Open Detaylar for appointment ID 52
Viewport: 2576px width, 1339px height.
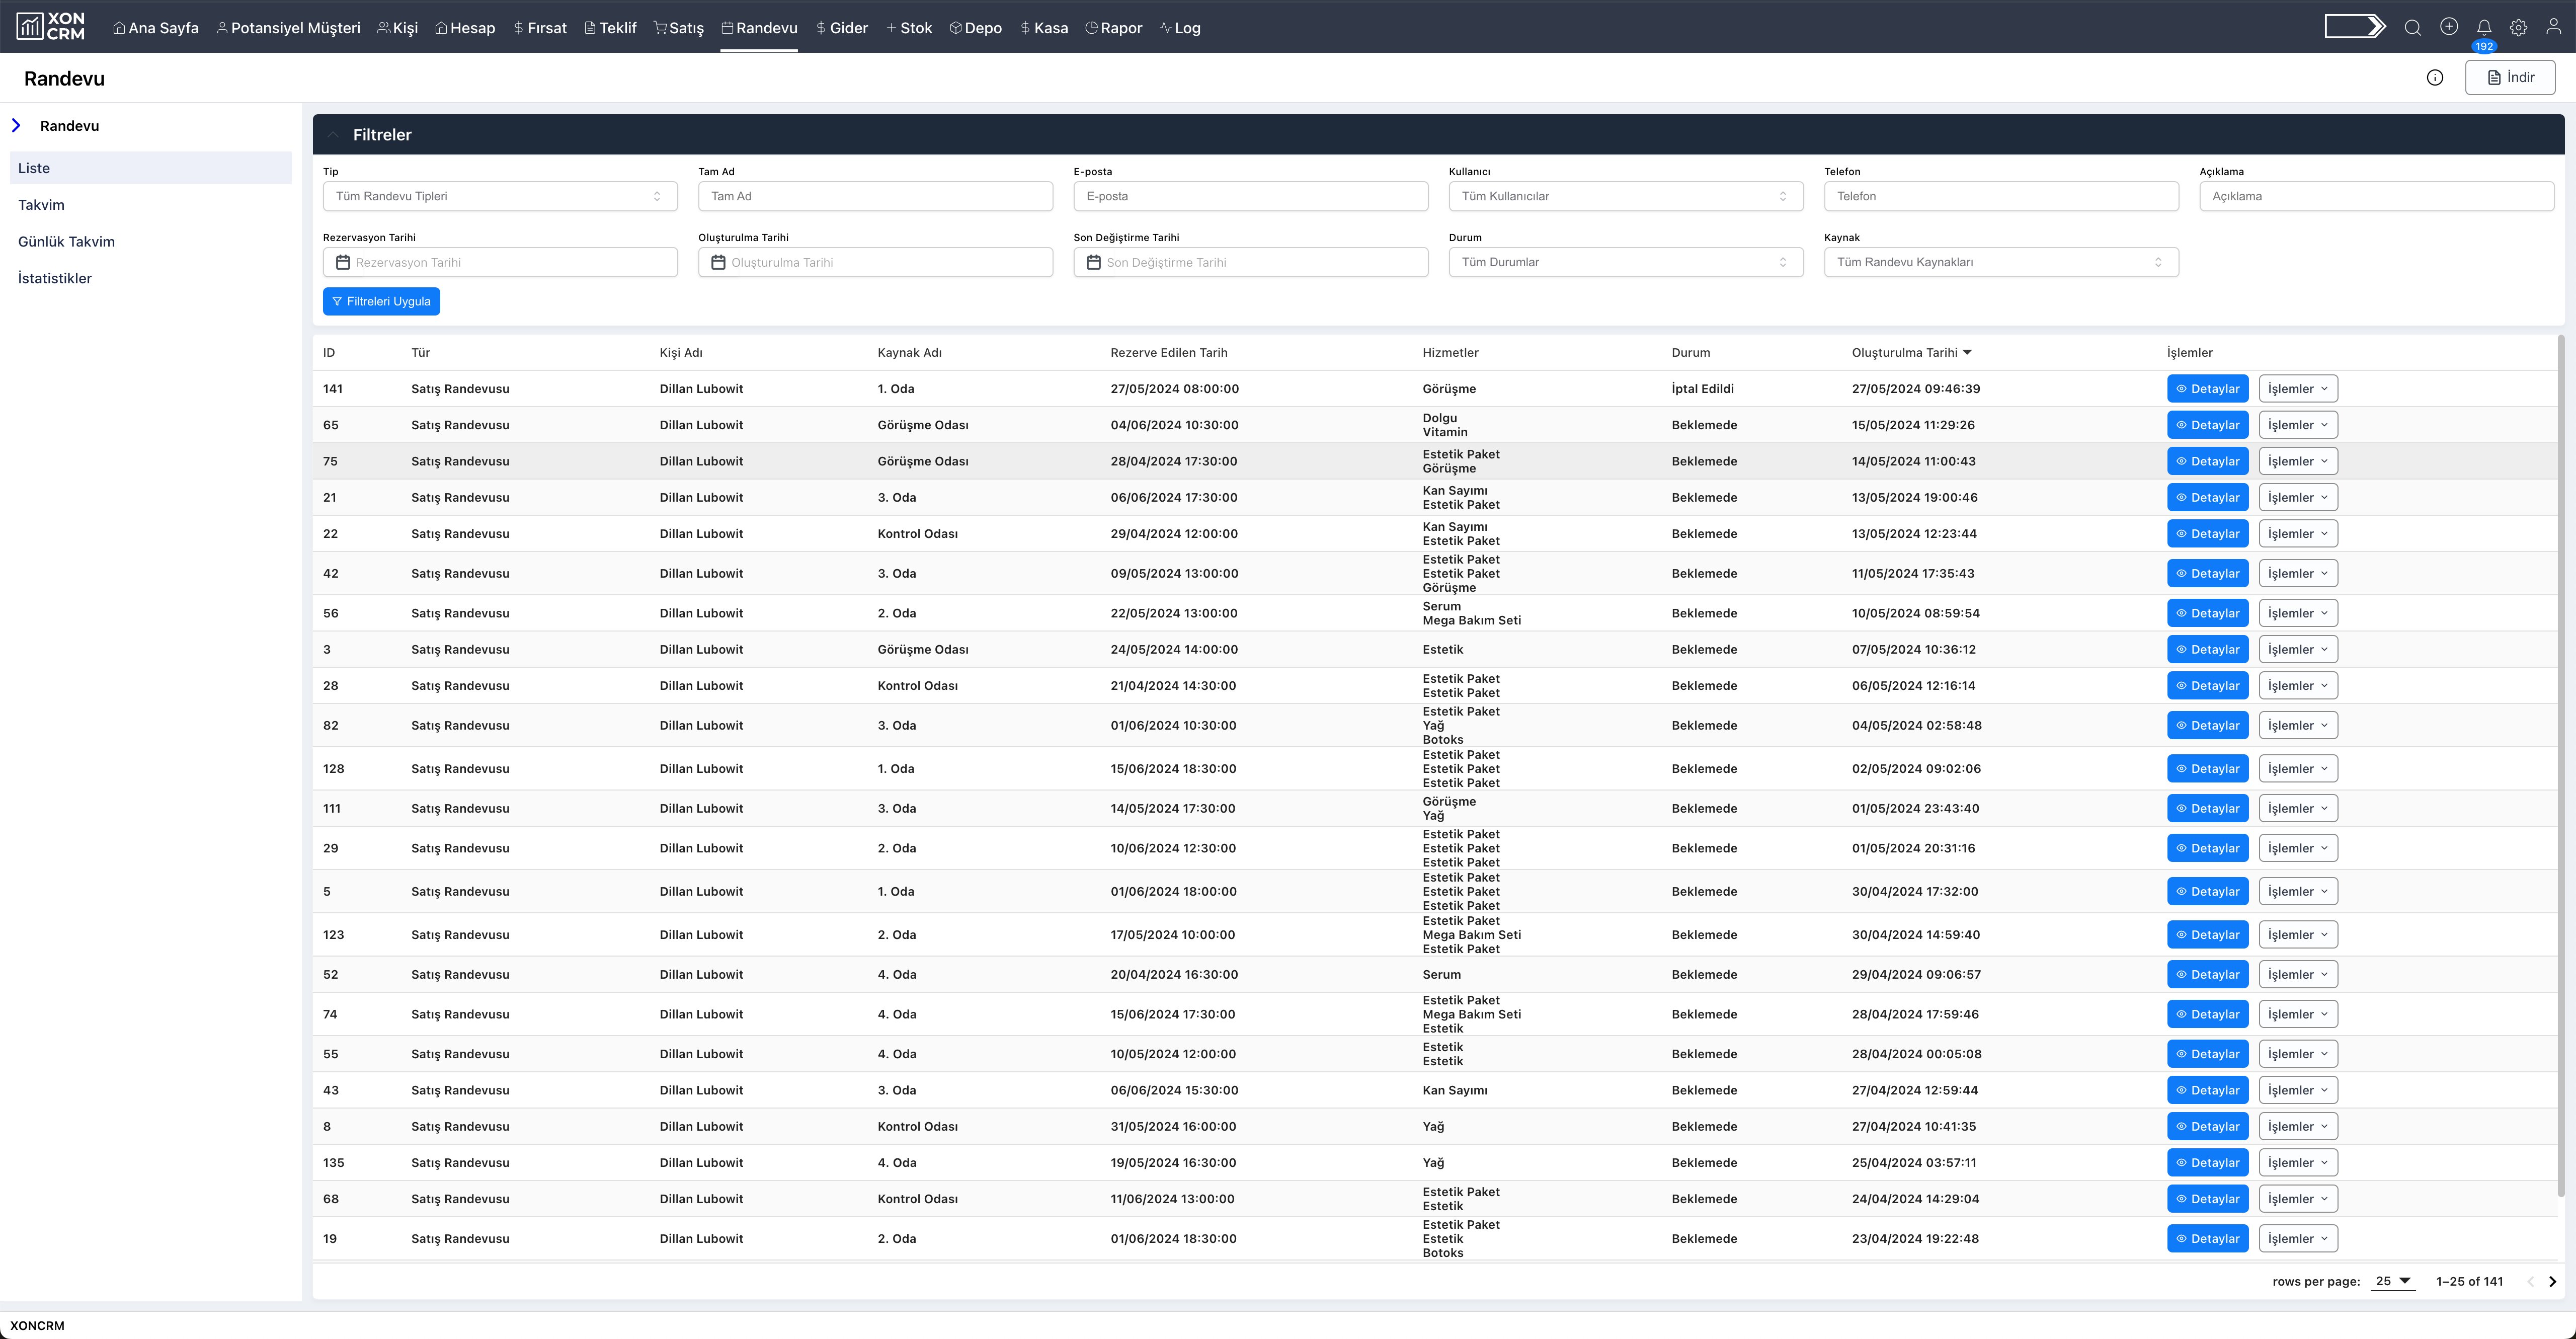pyautogui.click(x=2207, y=974)
